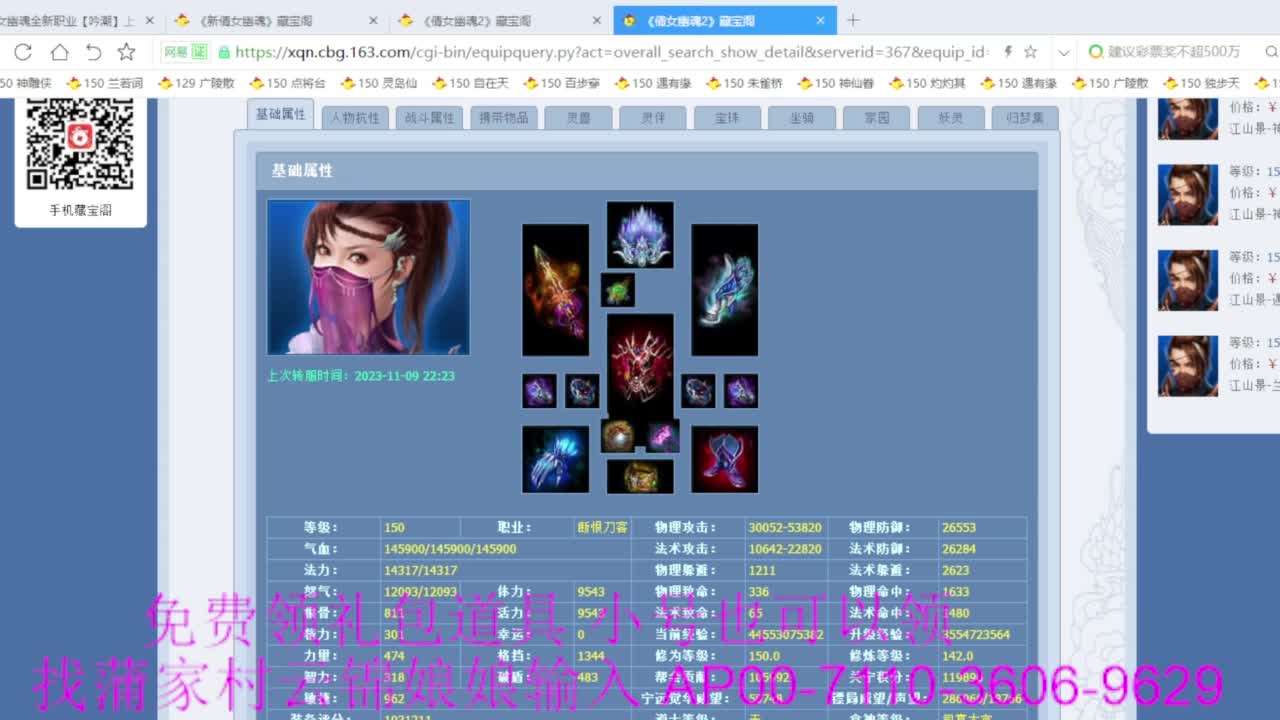Image resolution: width=1280 pixels, height=720 pixels.
Task: Open the 150 独步天 bookmark
Action: pos(1201,83)
